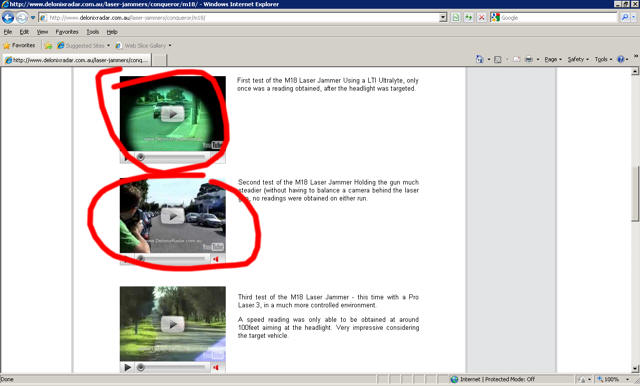Viewport: 640px width, 386px height.
Task: Open the Page command bar menu
Action: click(x=553, y=60)
